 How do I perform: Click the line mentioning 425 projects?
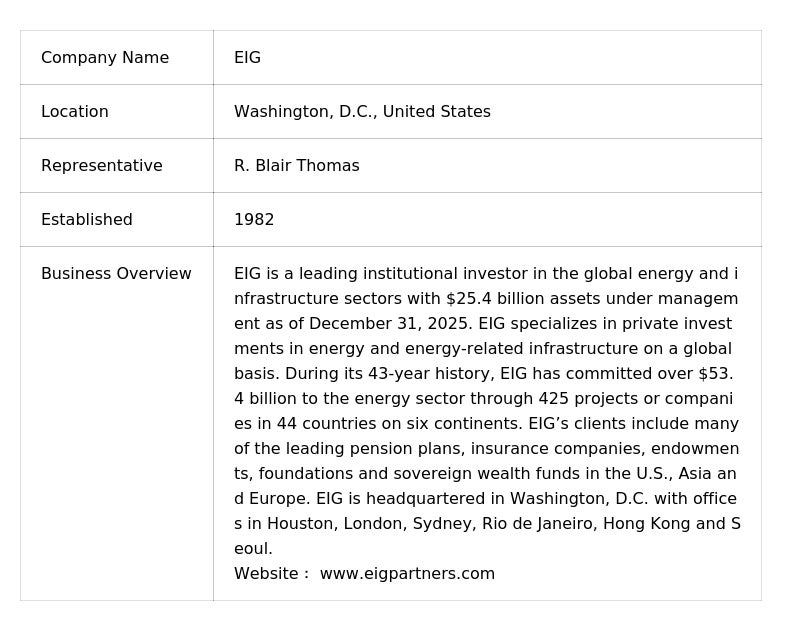[x=483, y=399]
